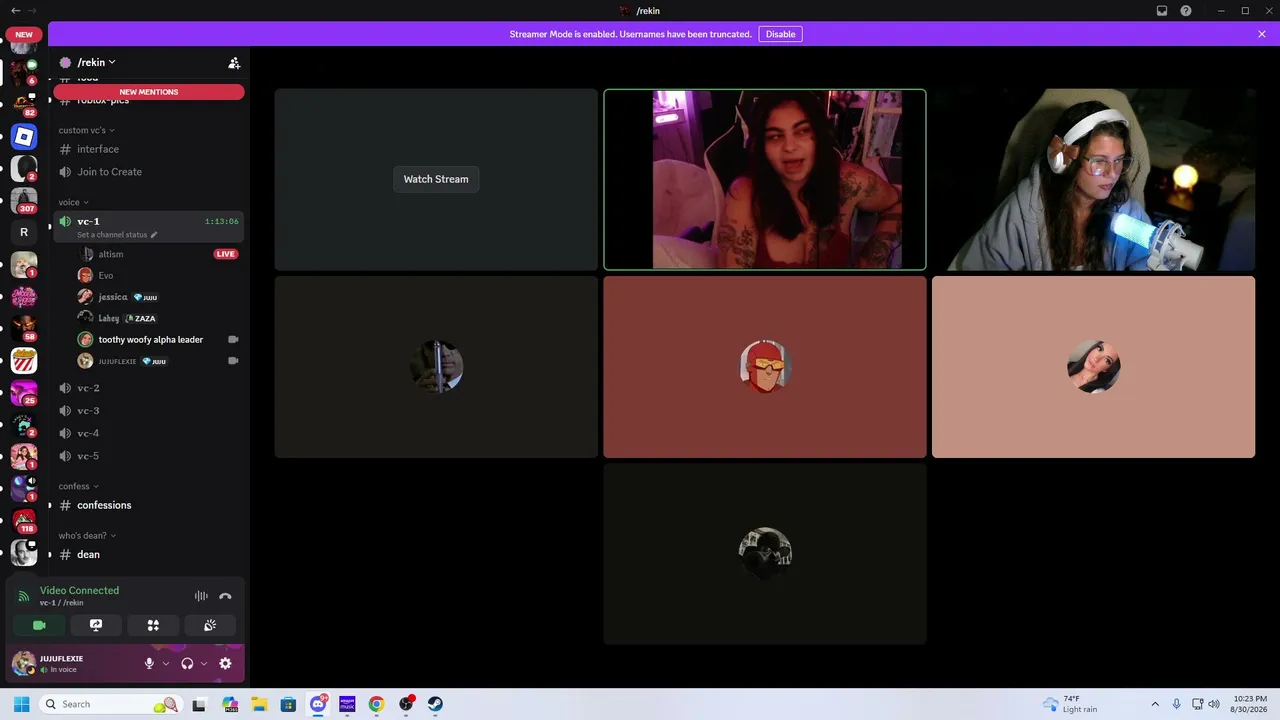Open headphone output options arrow
1280x720 pixels.
(204, 663)
